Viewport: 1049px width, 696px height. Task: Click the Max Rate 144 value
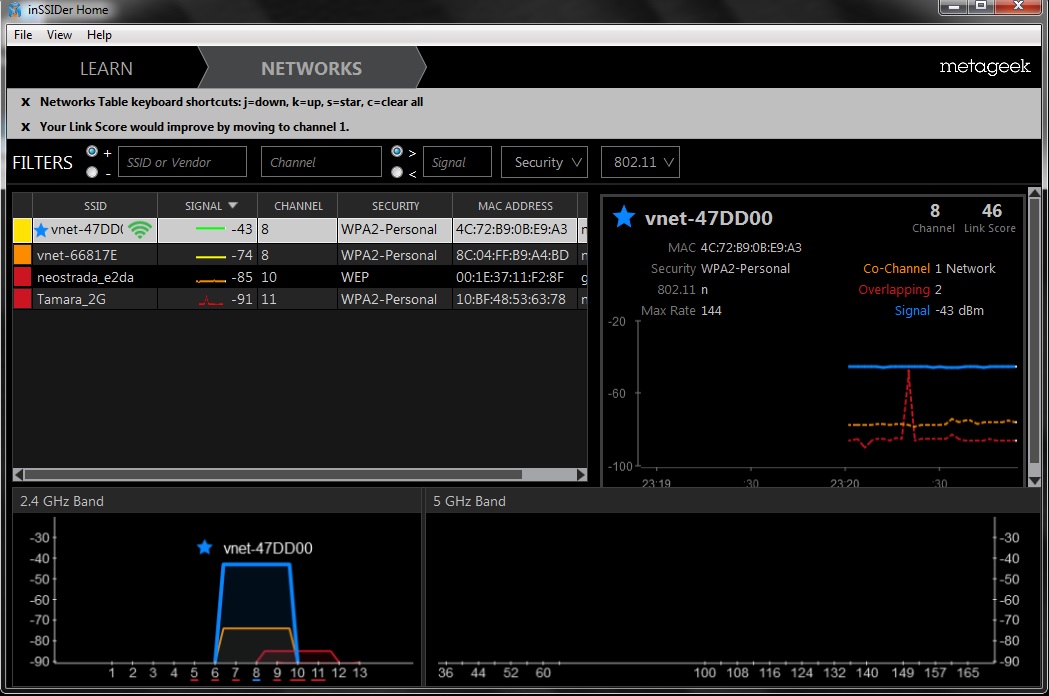(711, 311)
